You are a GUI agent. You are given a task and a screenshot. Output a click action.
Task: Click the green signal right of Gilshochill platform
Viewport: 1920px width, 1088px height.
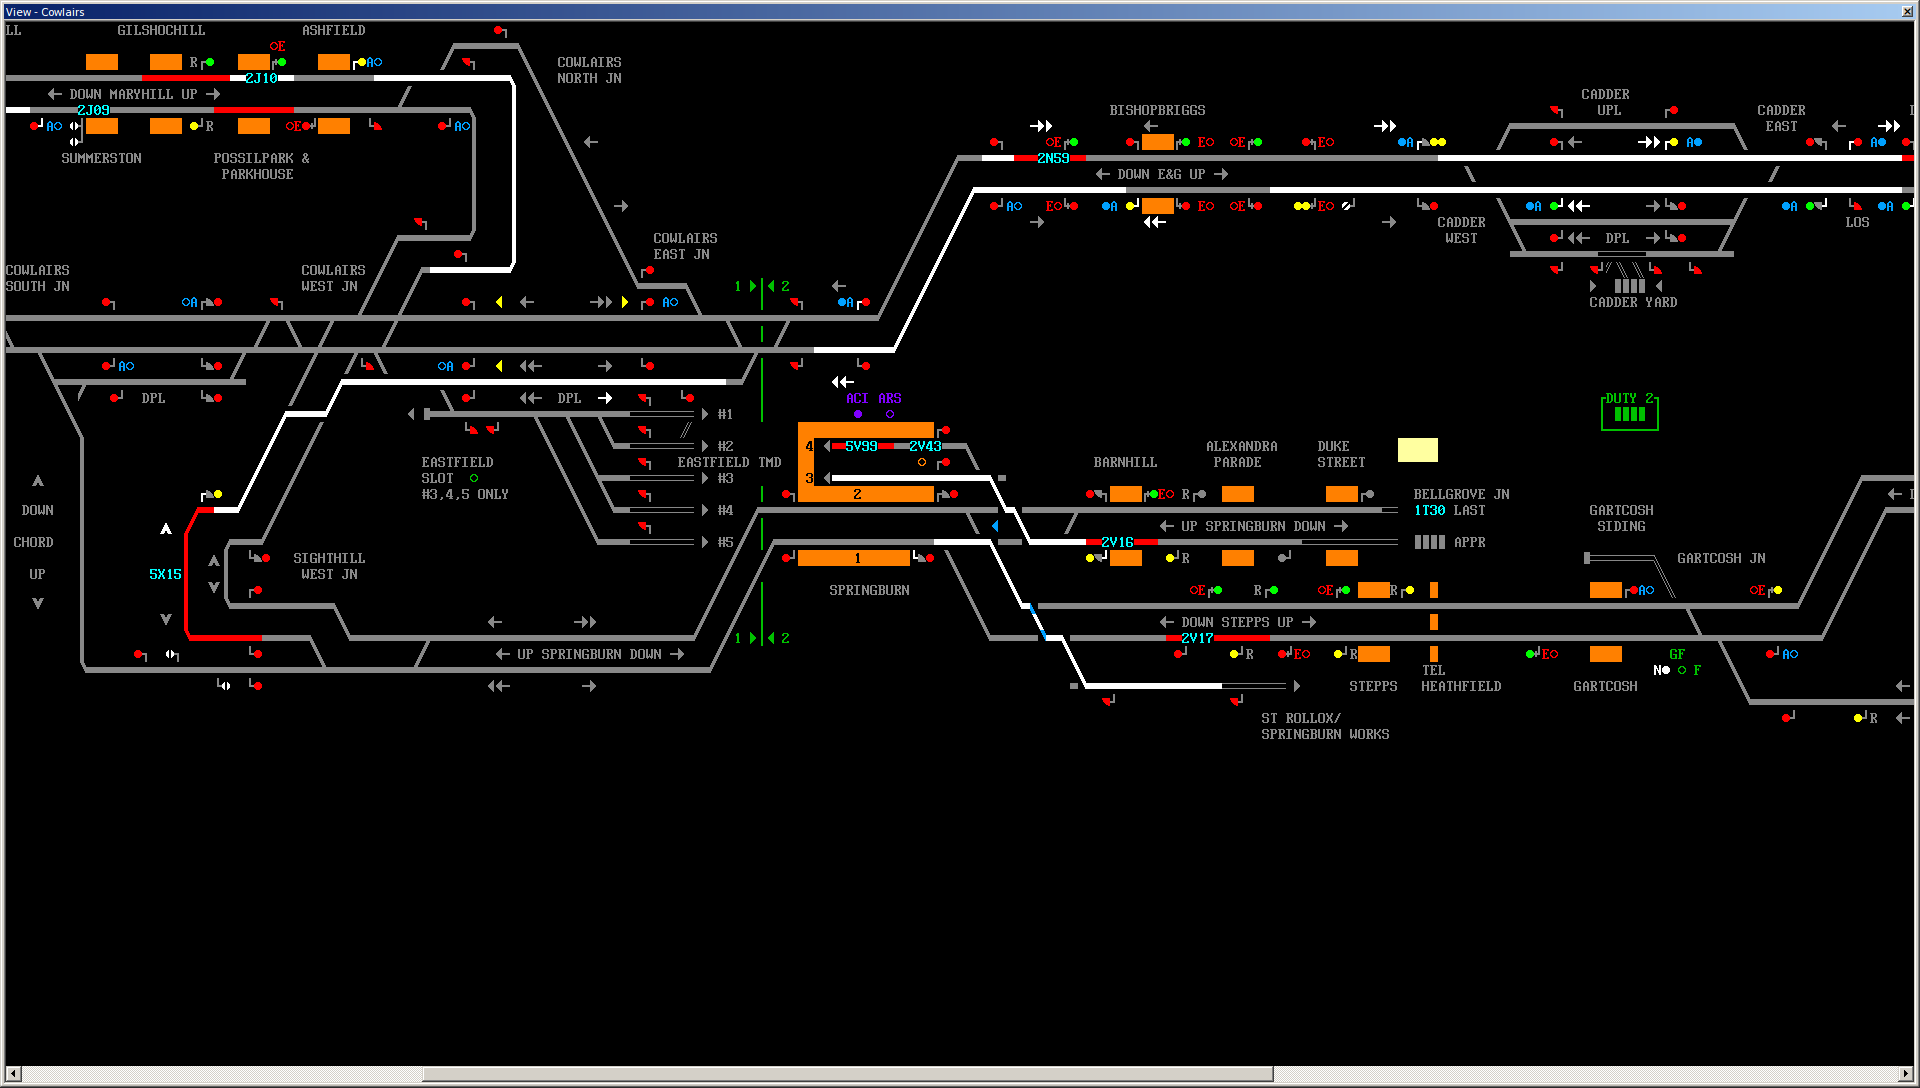click(210, 62)
